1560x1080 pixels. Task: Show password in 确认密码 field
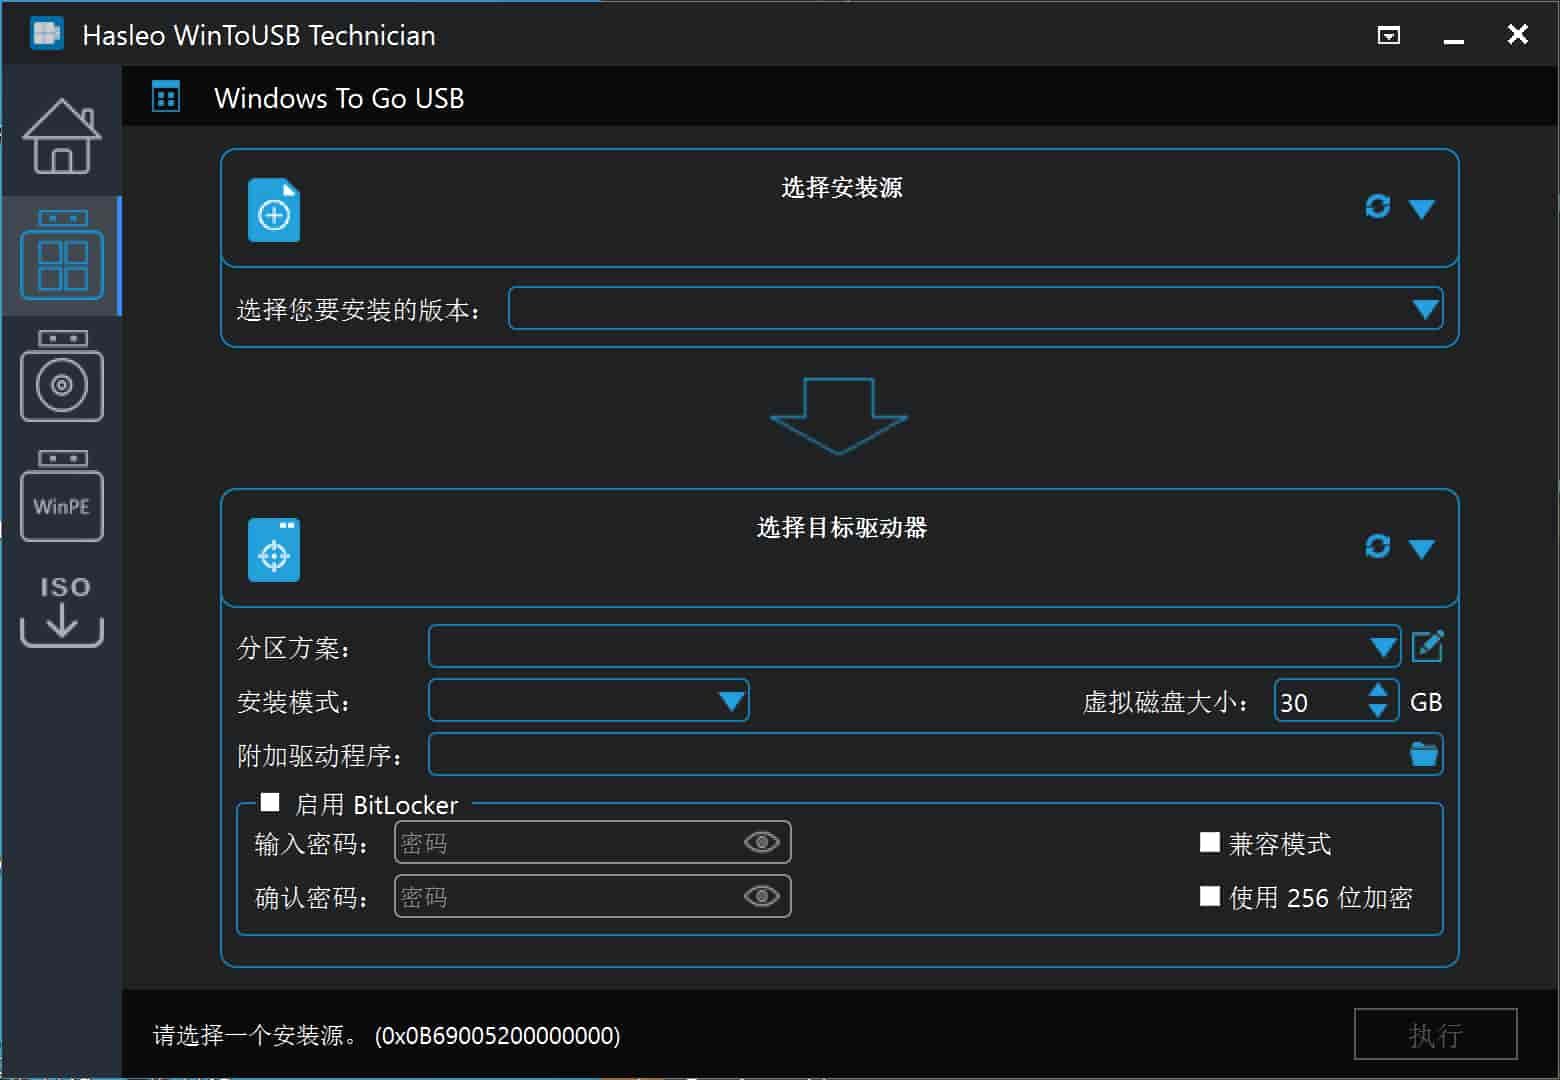(762, 896)
